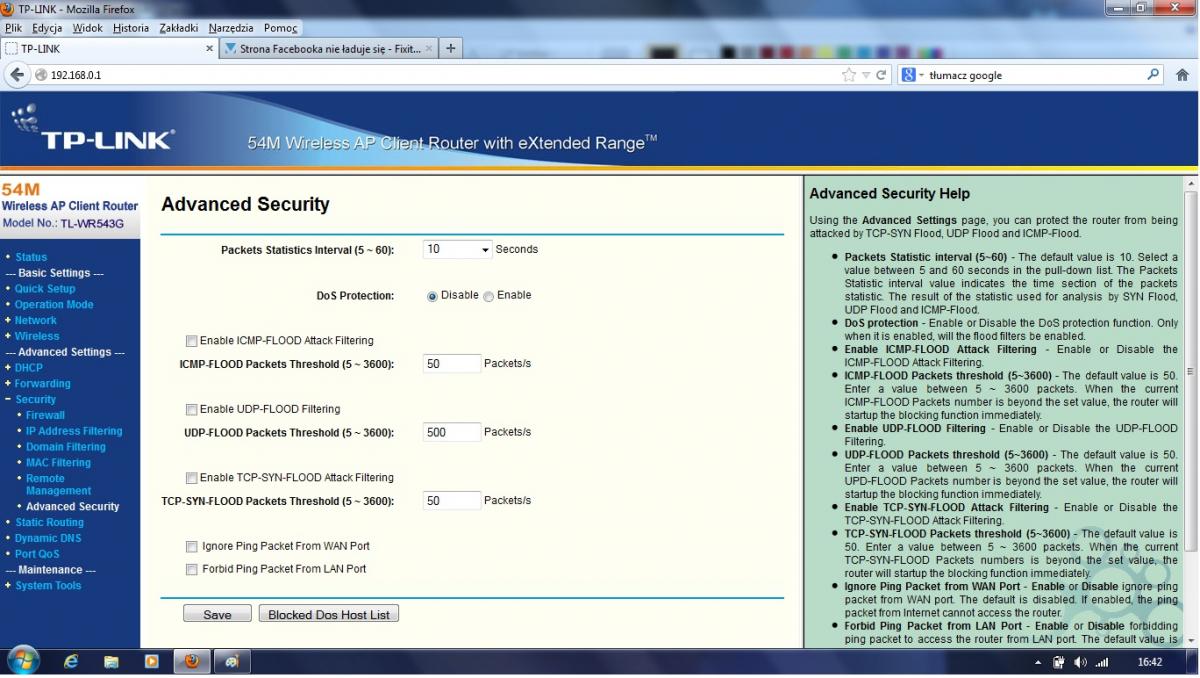This screenshot has width=1200, height=678.
Task: Open Remote Management link
Action: click(x=58, y=485)
